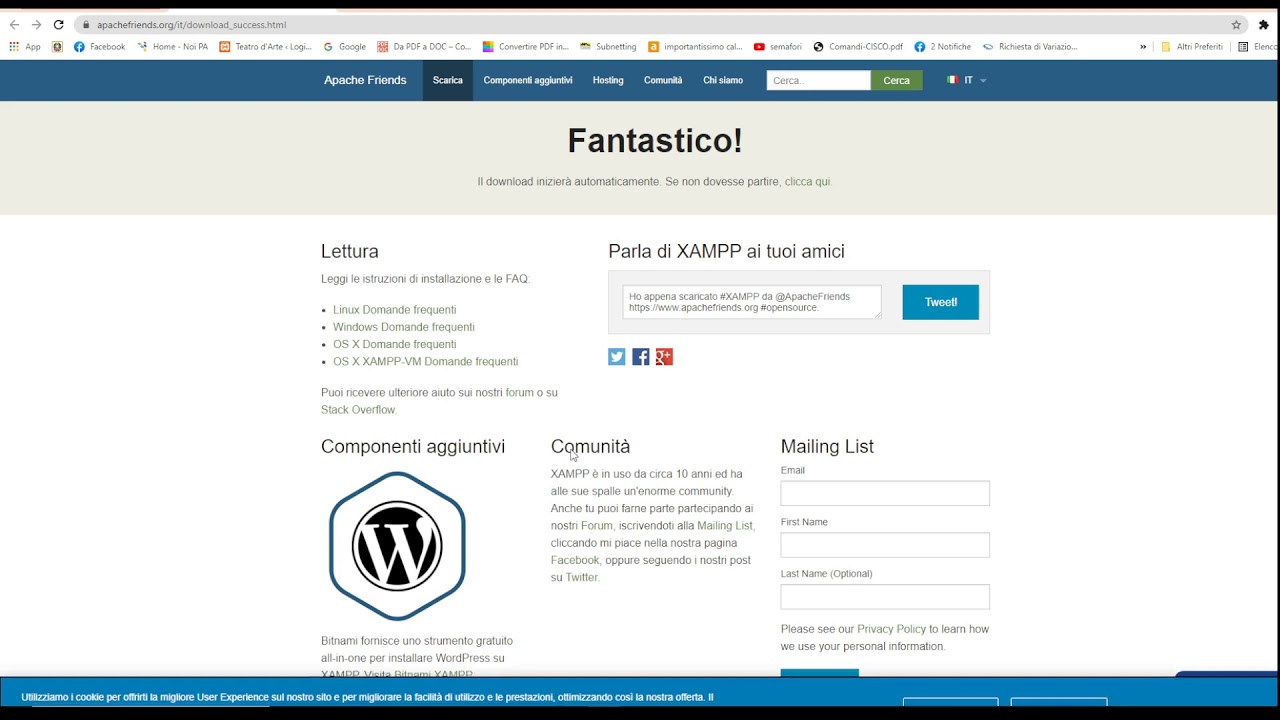1280x720 pixels.
Task: Open the Scarica menu item
Action: (x=448, y=80)
